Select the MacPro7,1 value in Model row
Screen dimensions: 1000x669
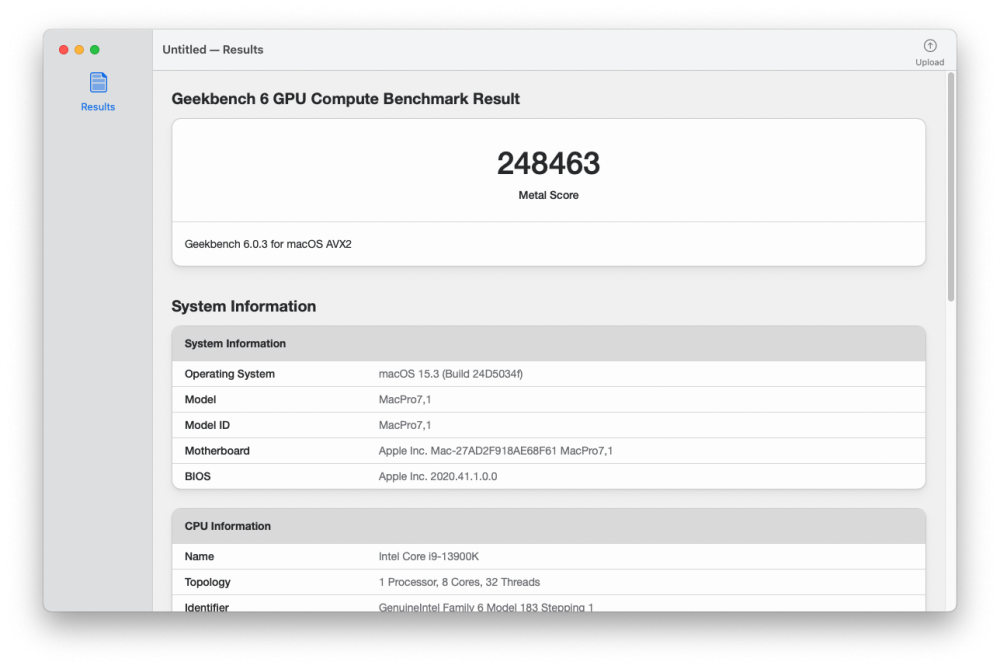[x=405, y=399]
